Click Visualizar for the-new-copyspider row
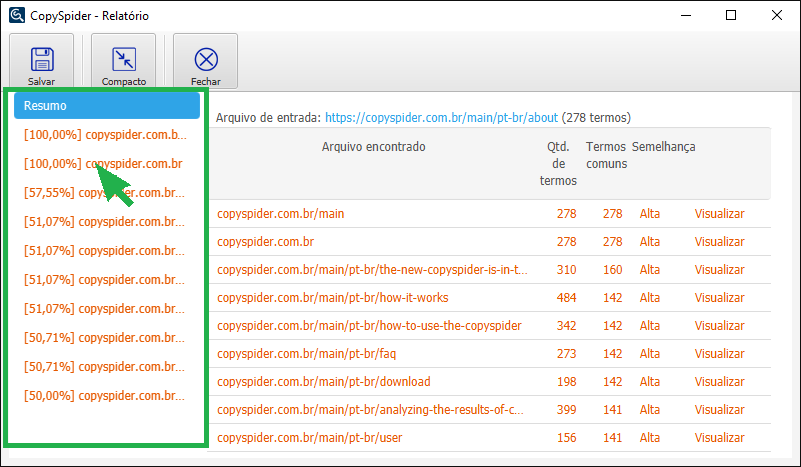This screenshot has height=467, width=801. coord(719,270)
